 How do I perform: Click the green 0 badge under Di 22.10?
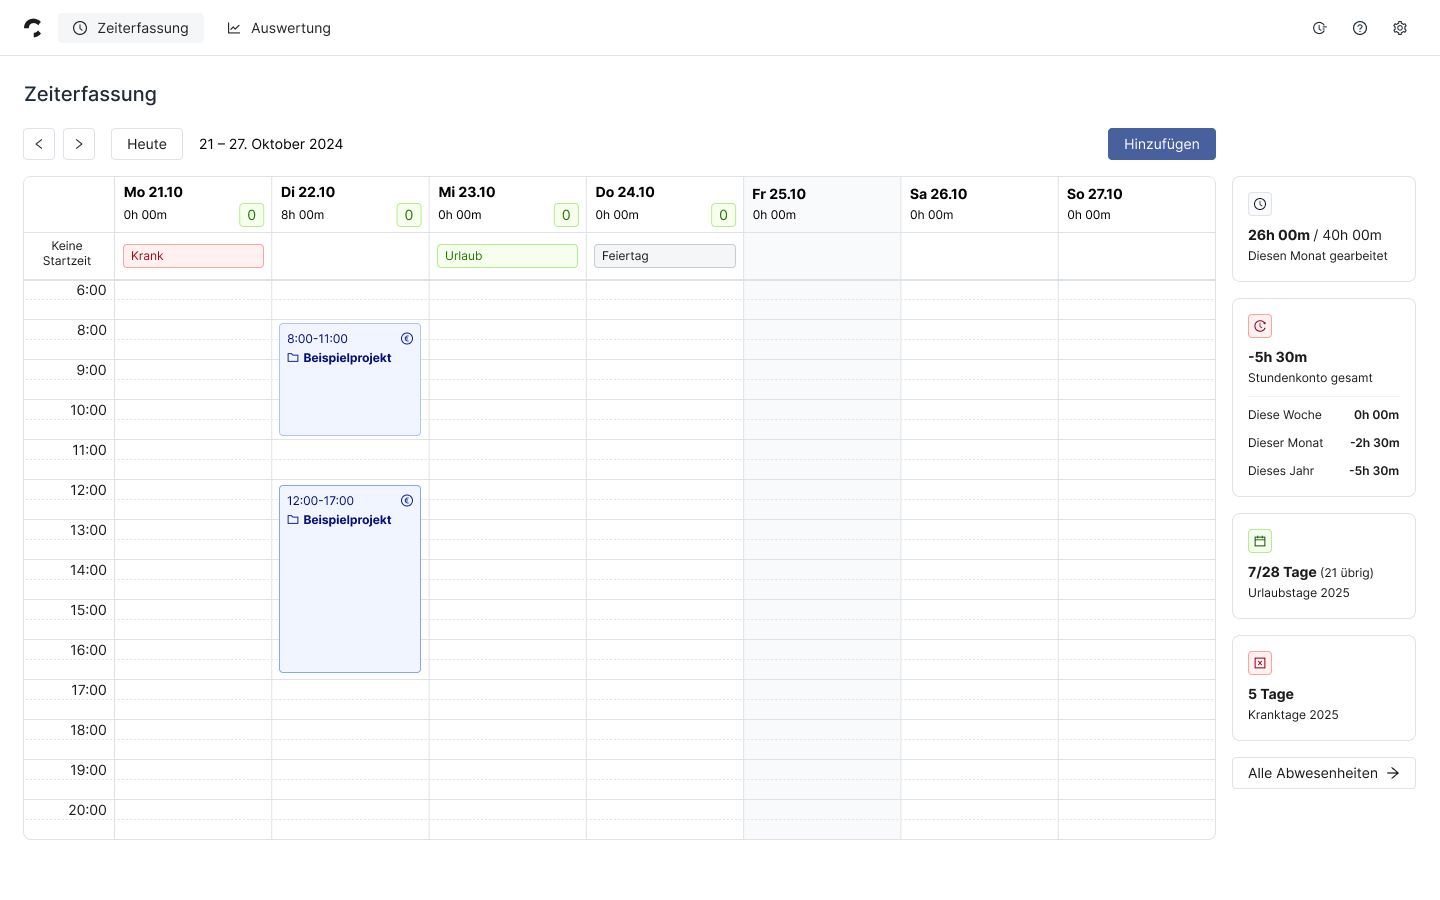[409, 215]
